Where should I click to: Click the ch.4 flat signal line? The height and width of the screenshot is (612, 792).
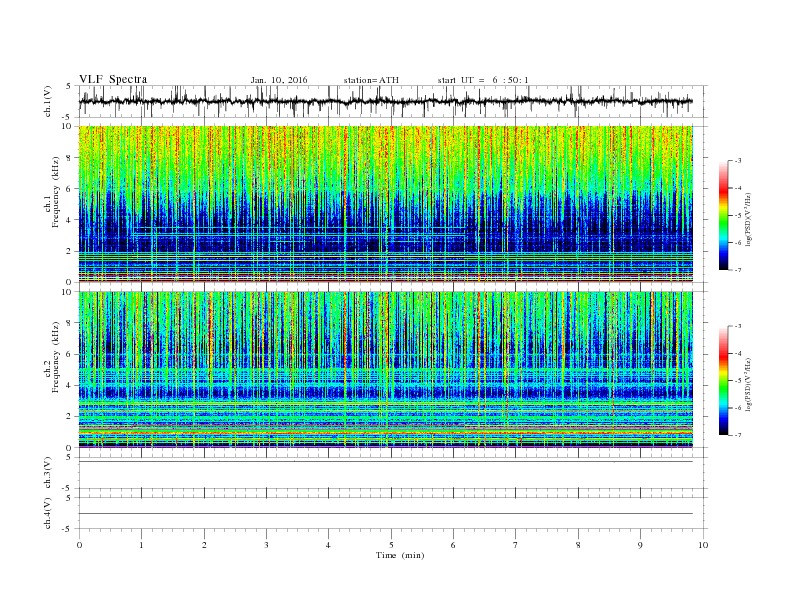pyautogui.click(x=386, y=514)
